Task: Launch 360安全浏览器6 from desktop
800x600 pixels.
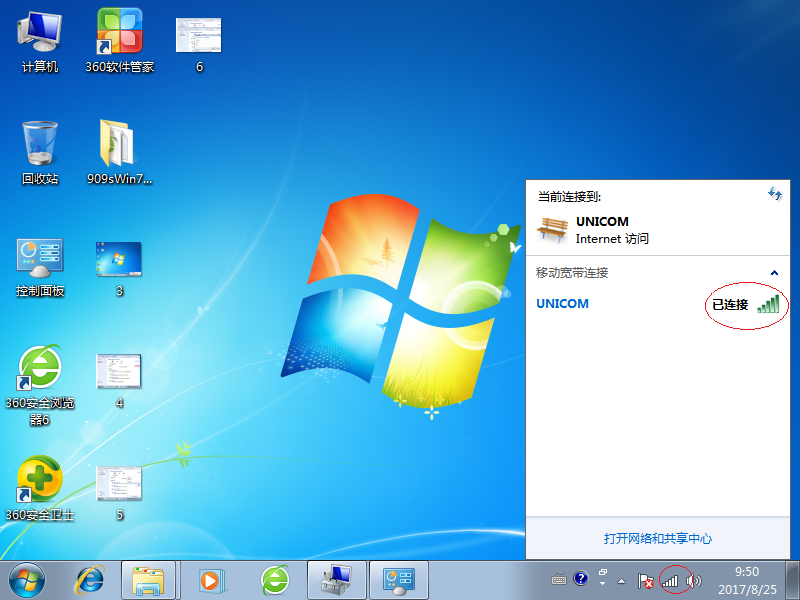Action: click(x=40, y=386)
